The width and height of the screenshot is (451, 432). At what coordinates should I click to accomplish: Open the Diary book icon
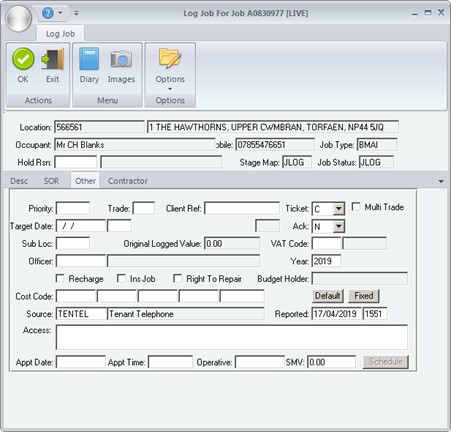coord(89,59)
